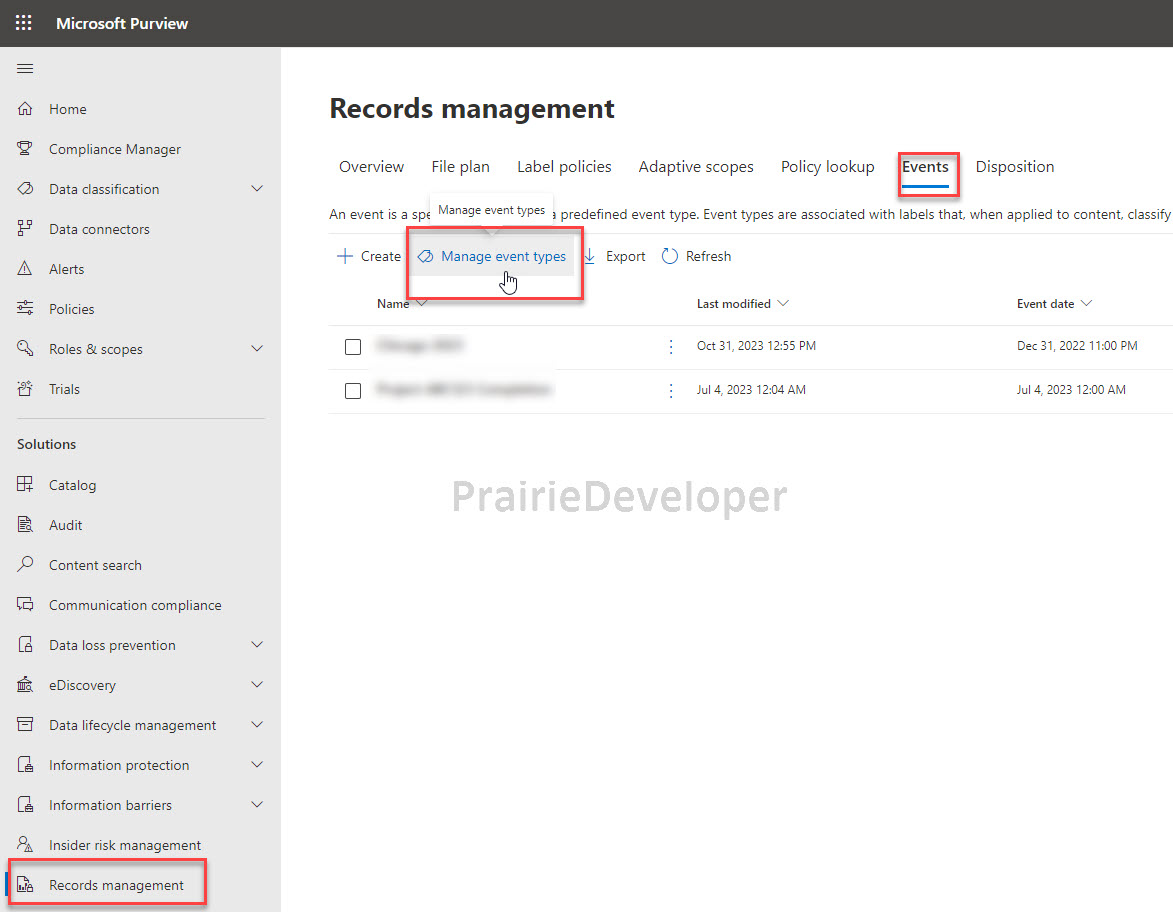The width and height of the screenshot is (1173, 912).
Task: Open more actions for Jul 4, 2023 event
Action: 671,391
